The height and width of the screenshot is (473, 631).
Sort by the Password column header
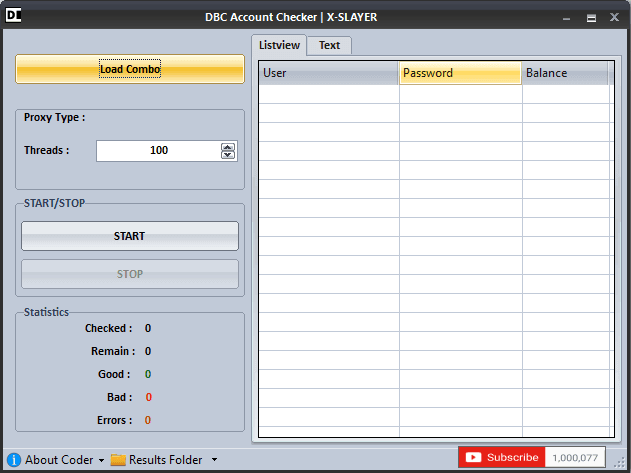tap(460, 73)
